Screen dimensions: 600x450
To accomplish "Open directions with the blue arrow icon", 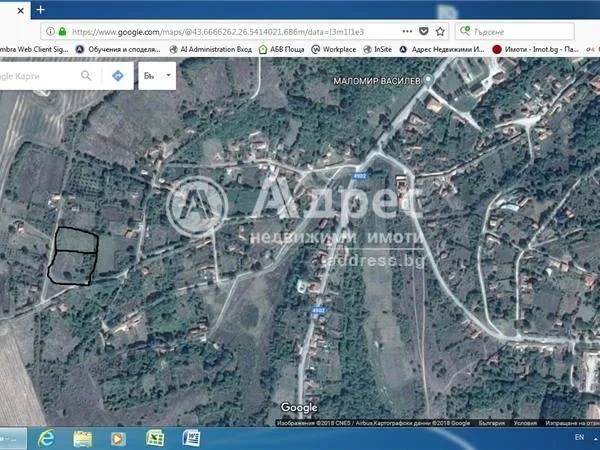I will 118,76.
